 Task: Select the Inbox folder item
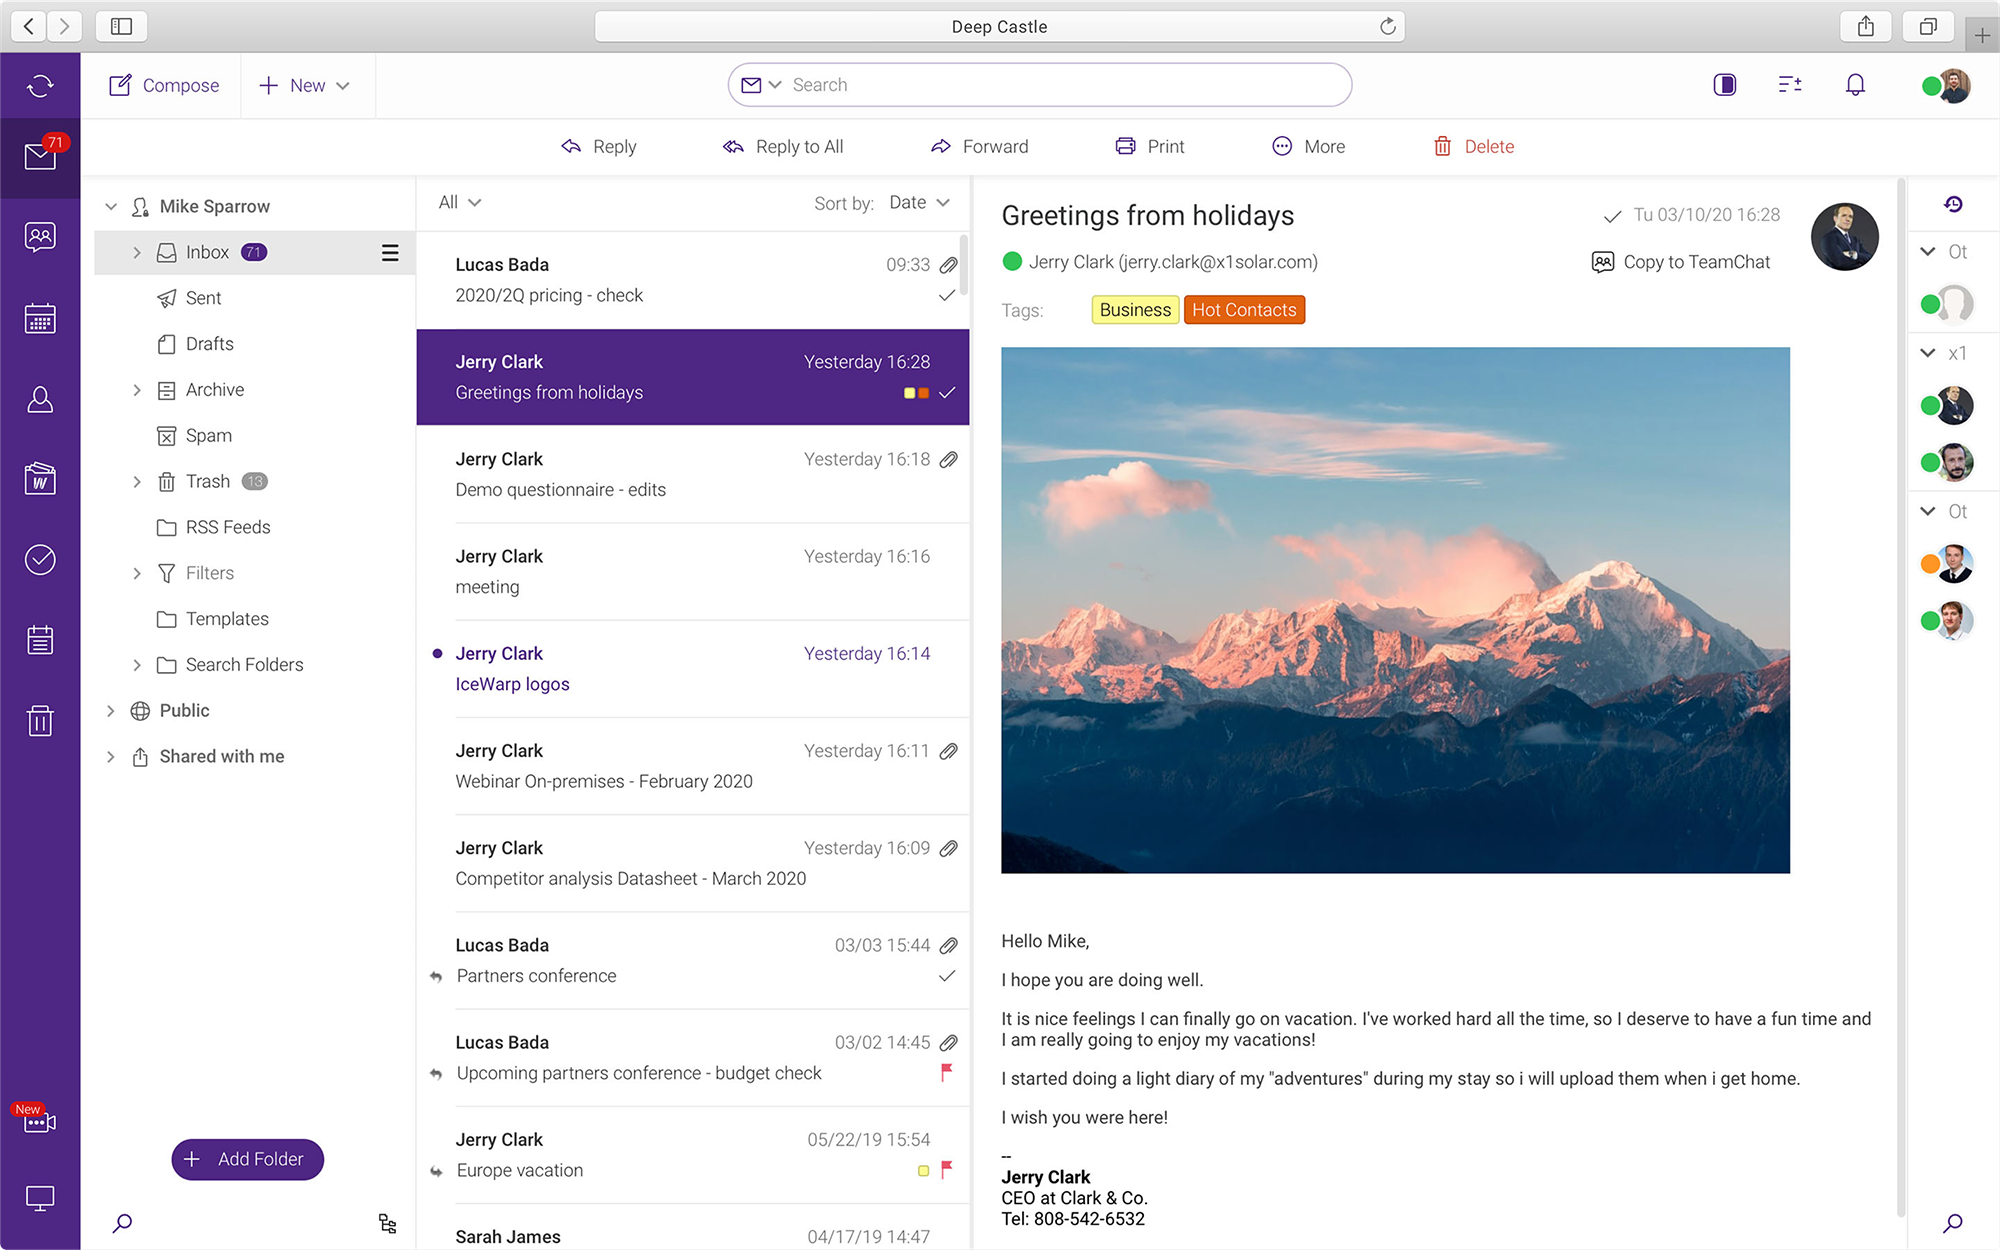209,252
